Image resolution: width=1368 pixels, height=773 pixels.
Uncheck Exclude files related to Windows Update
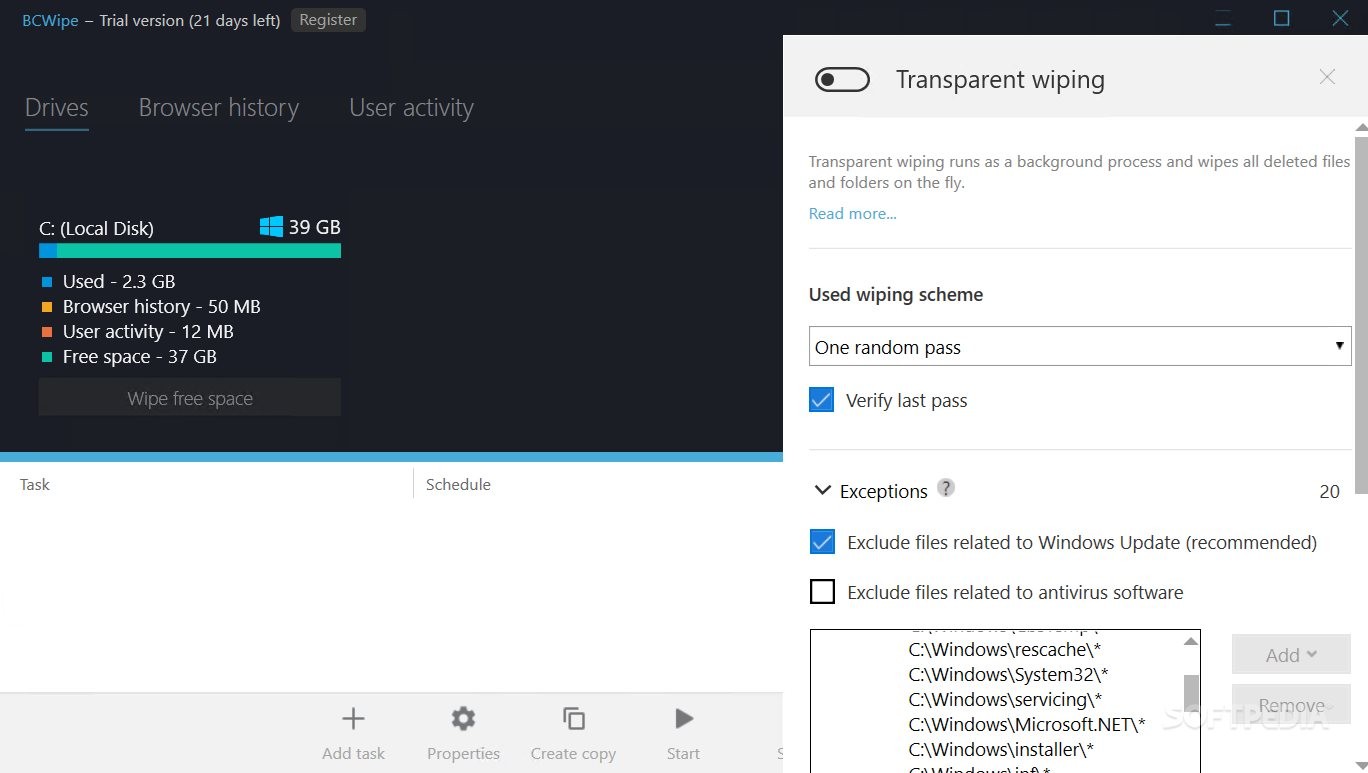(822, 542)
